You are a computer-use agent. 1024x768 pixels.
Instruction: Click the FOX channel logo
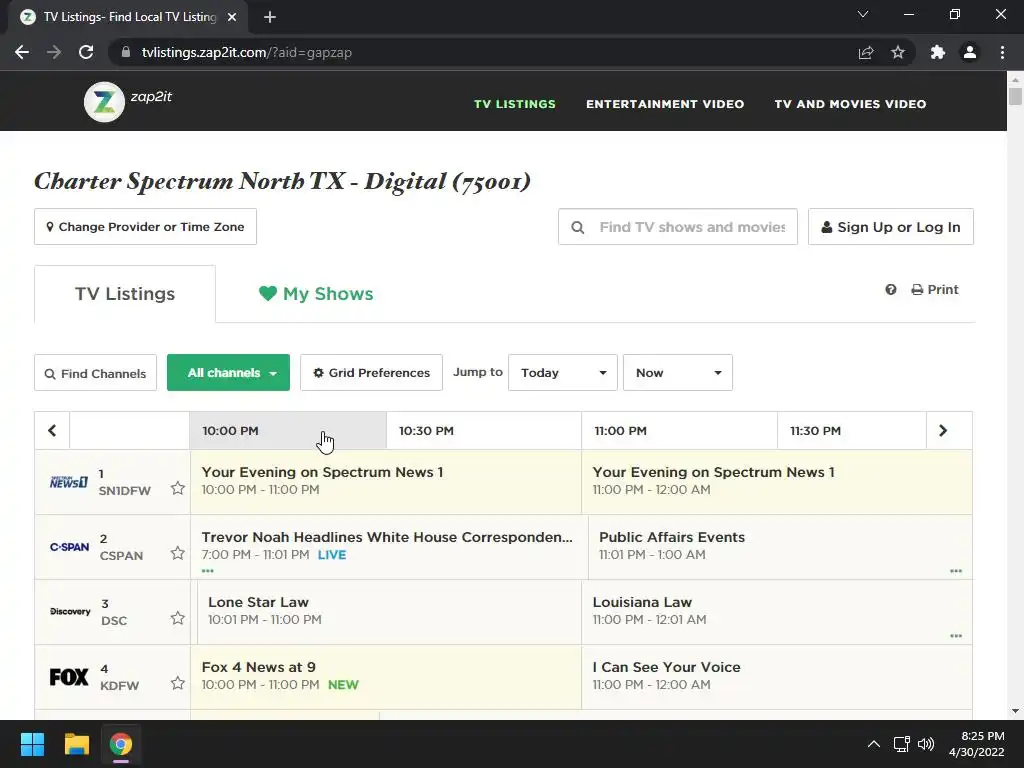pyautogui.click(x=69, y=677)
